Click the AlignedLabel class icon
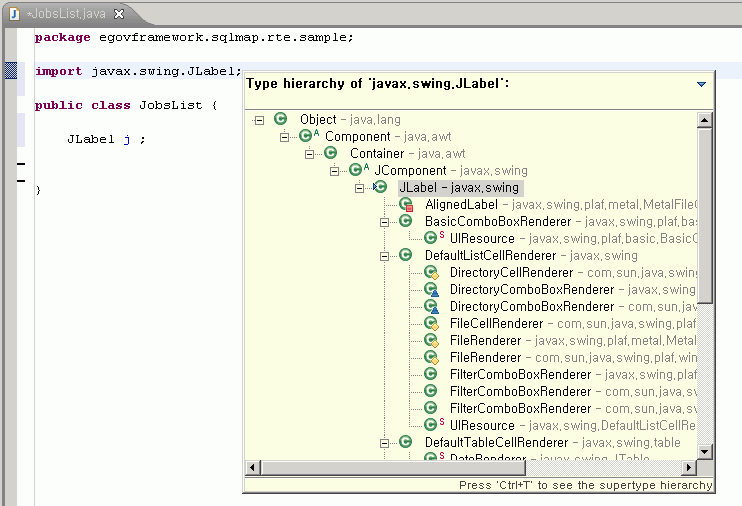Image resolution: width=742 pixels, height=506 pixels. click(406, 204)
